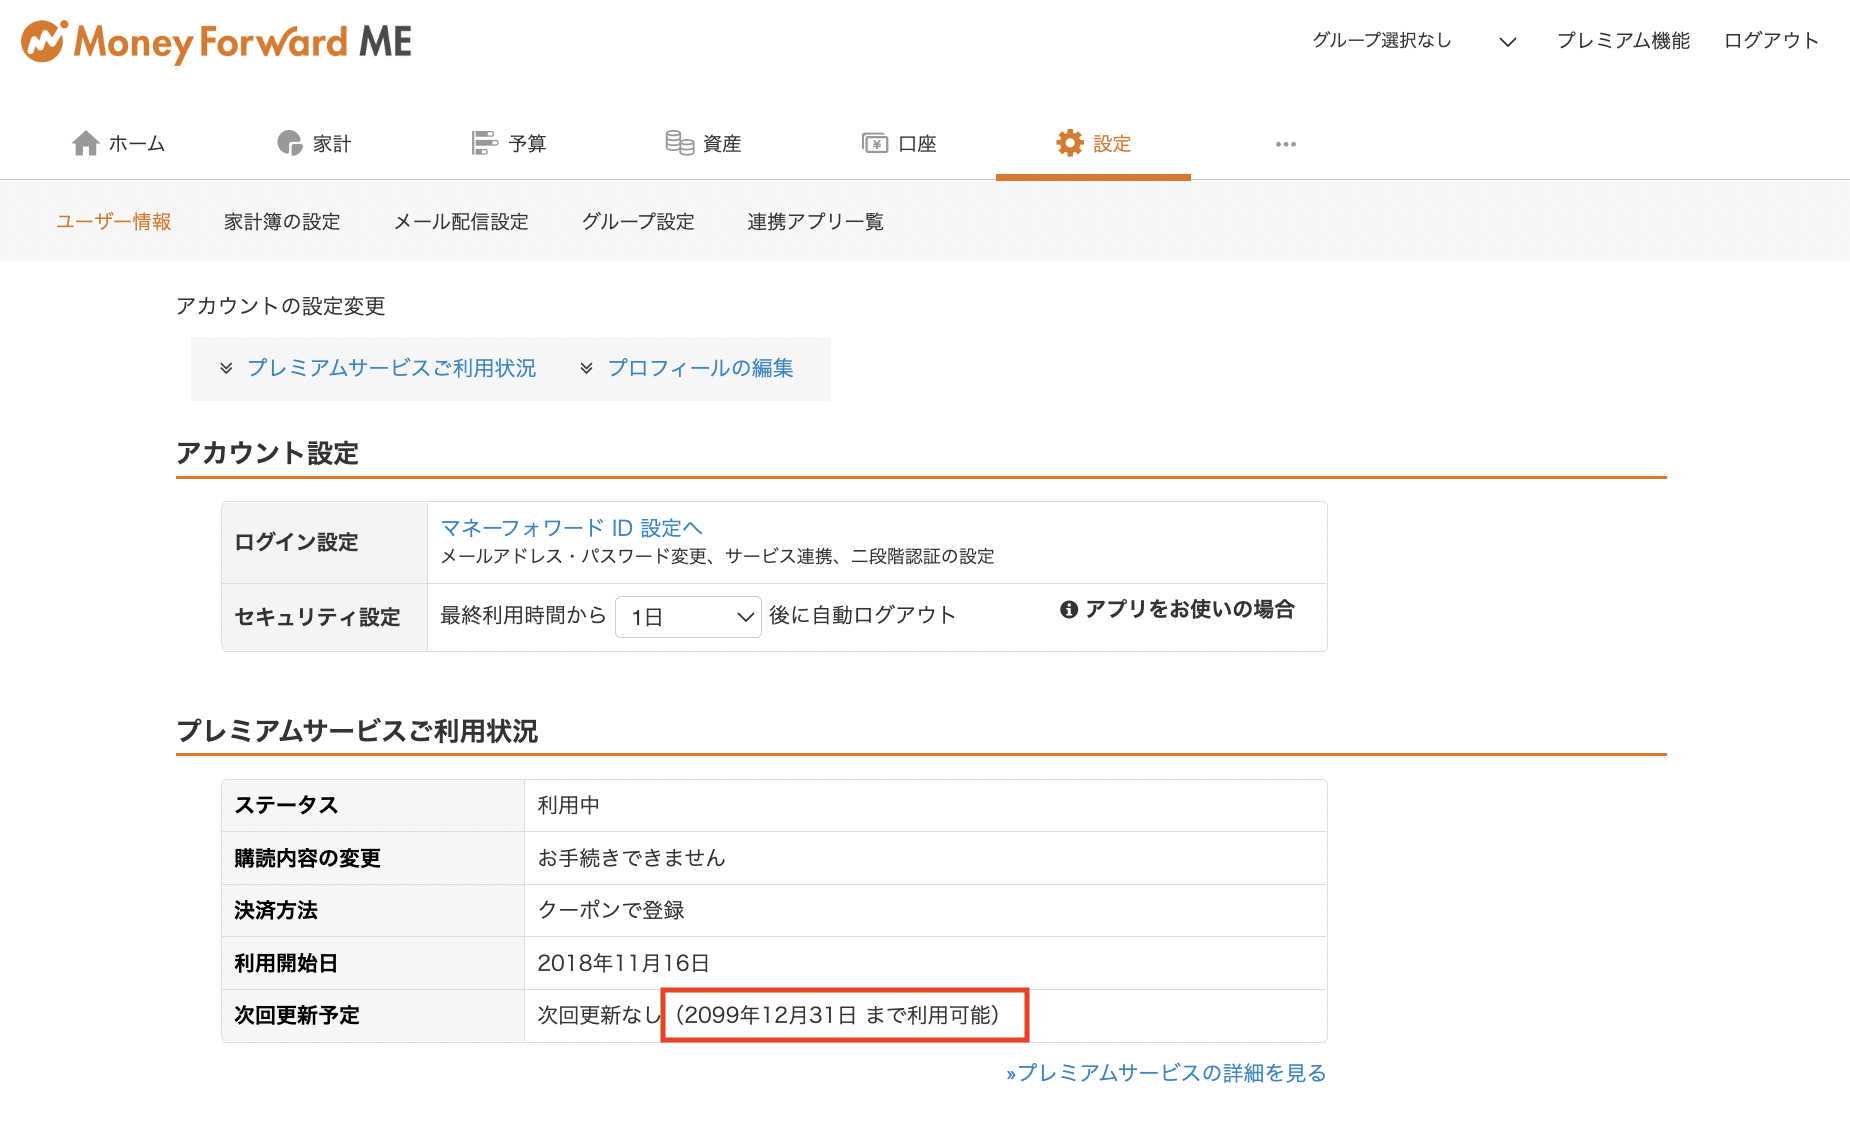This screenshot has height=1122, width=1850.
Task: Open the 資産 tab
Action: [704, 144]
